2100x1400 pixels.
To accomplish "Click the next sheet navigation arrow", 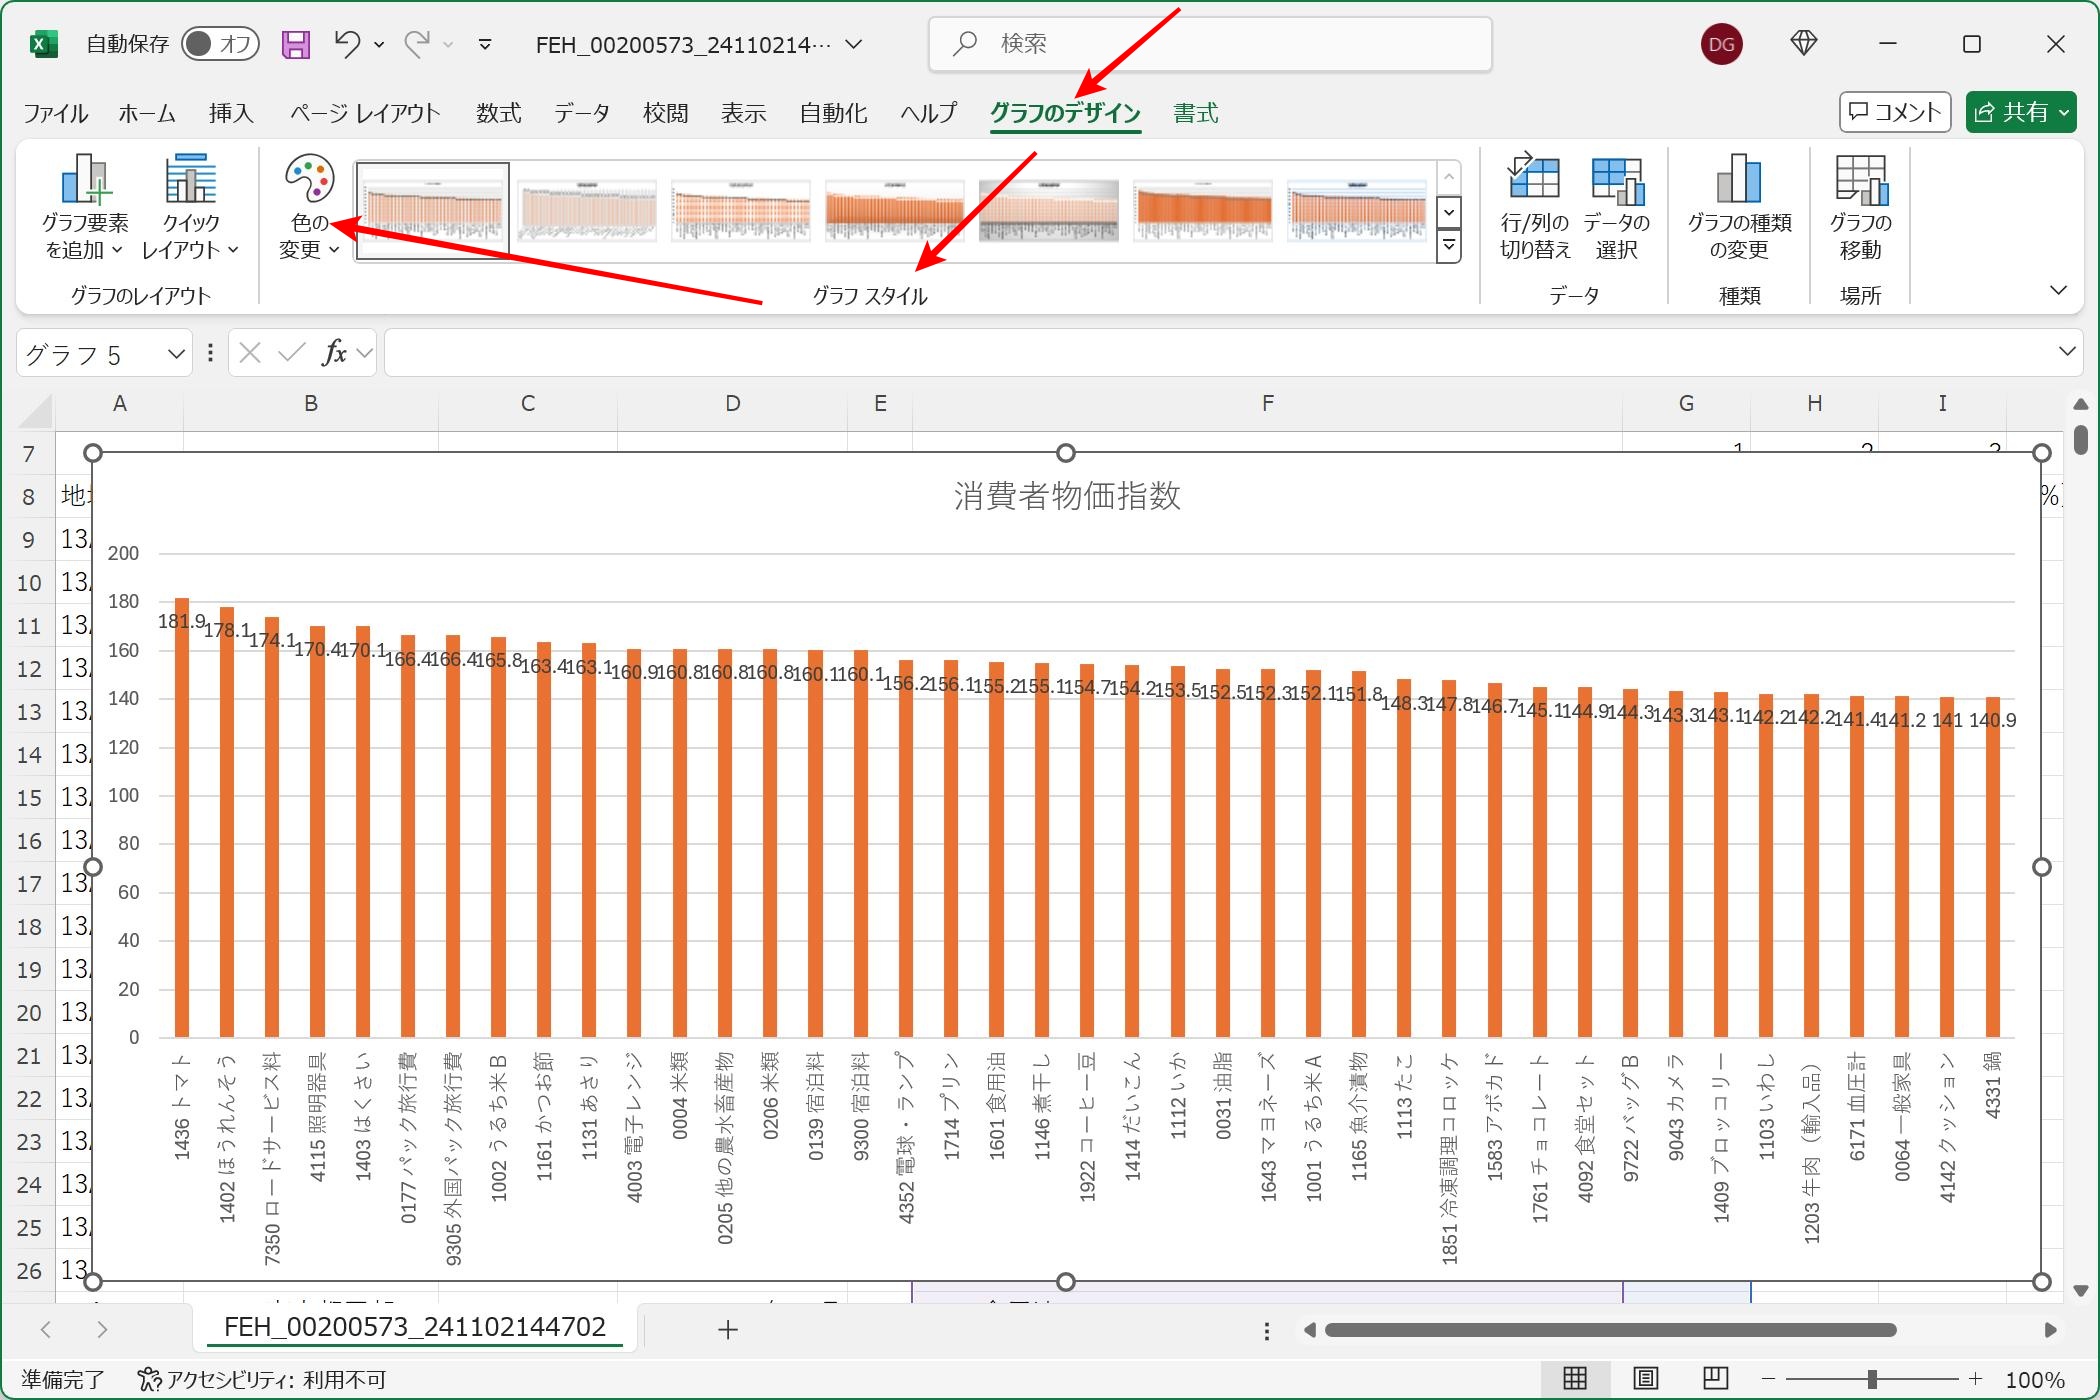I will point(102,1329).
